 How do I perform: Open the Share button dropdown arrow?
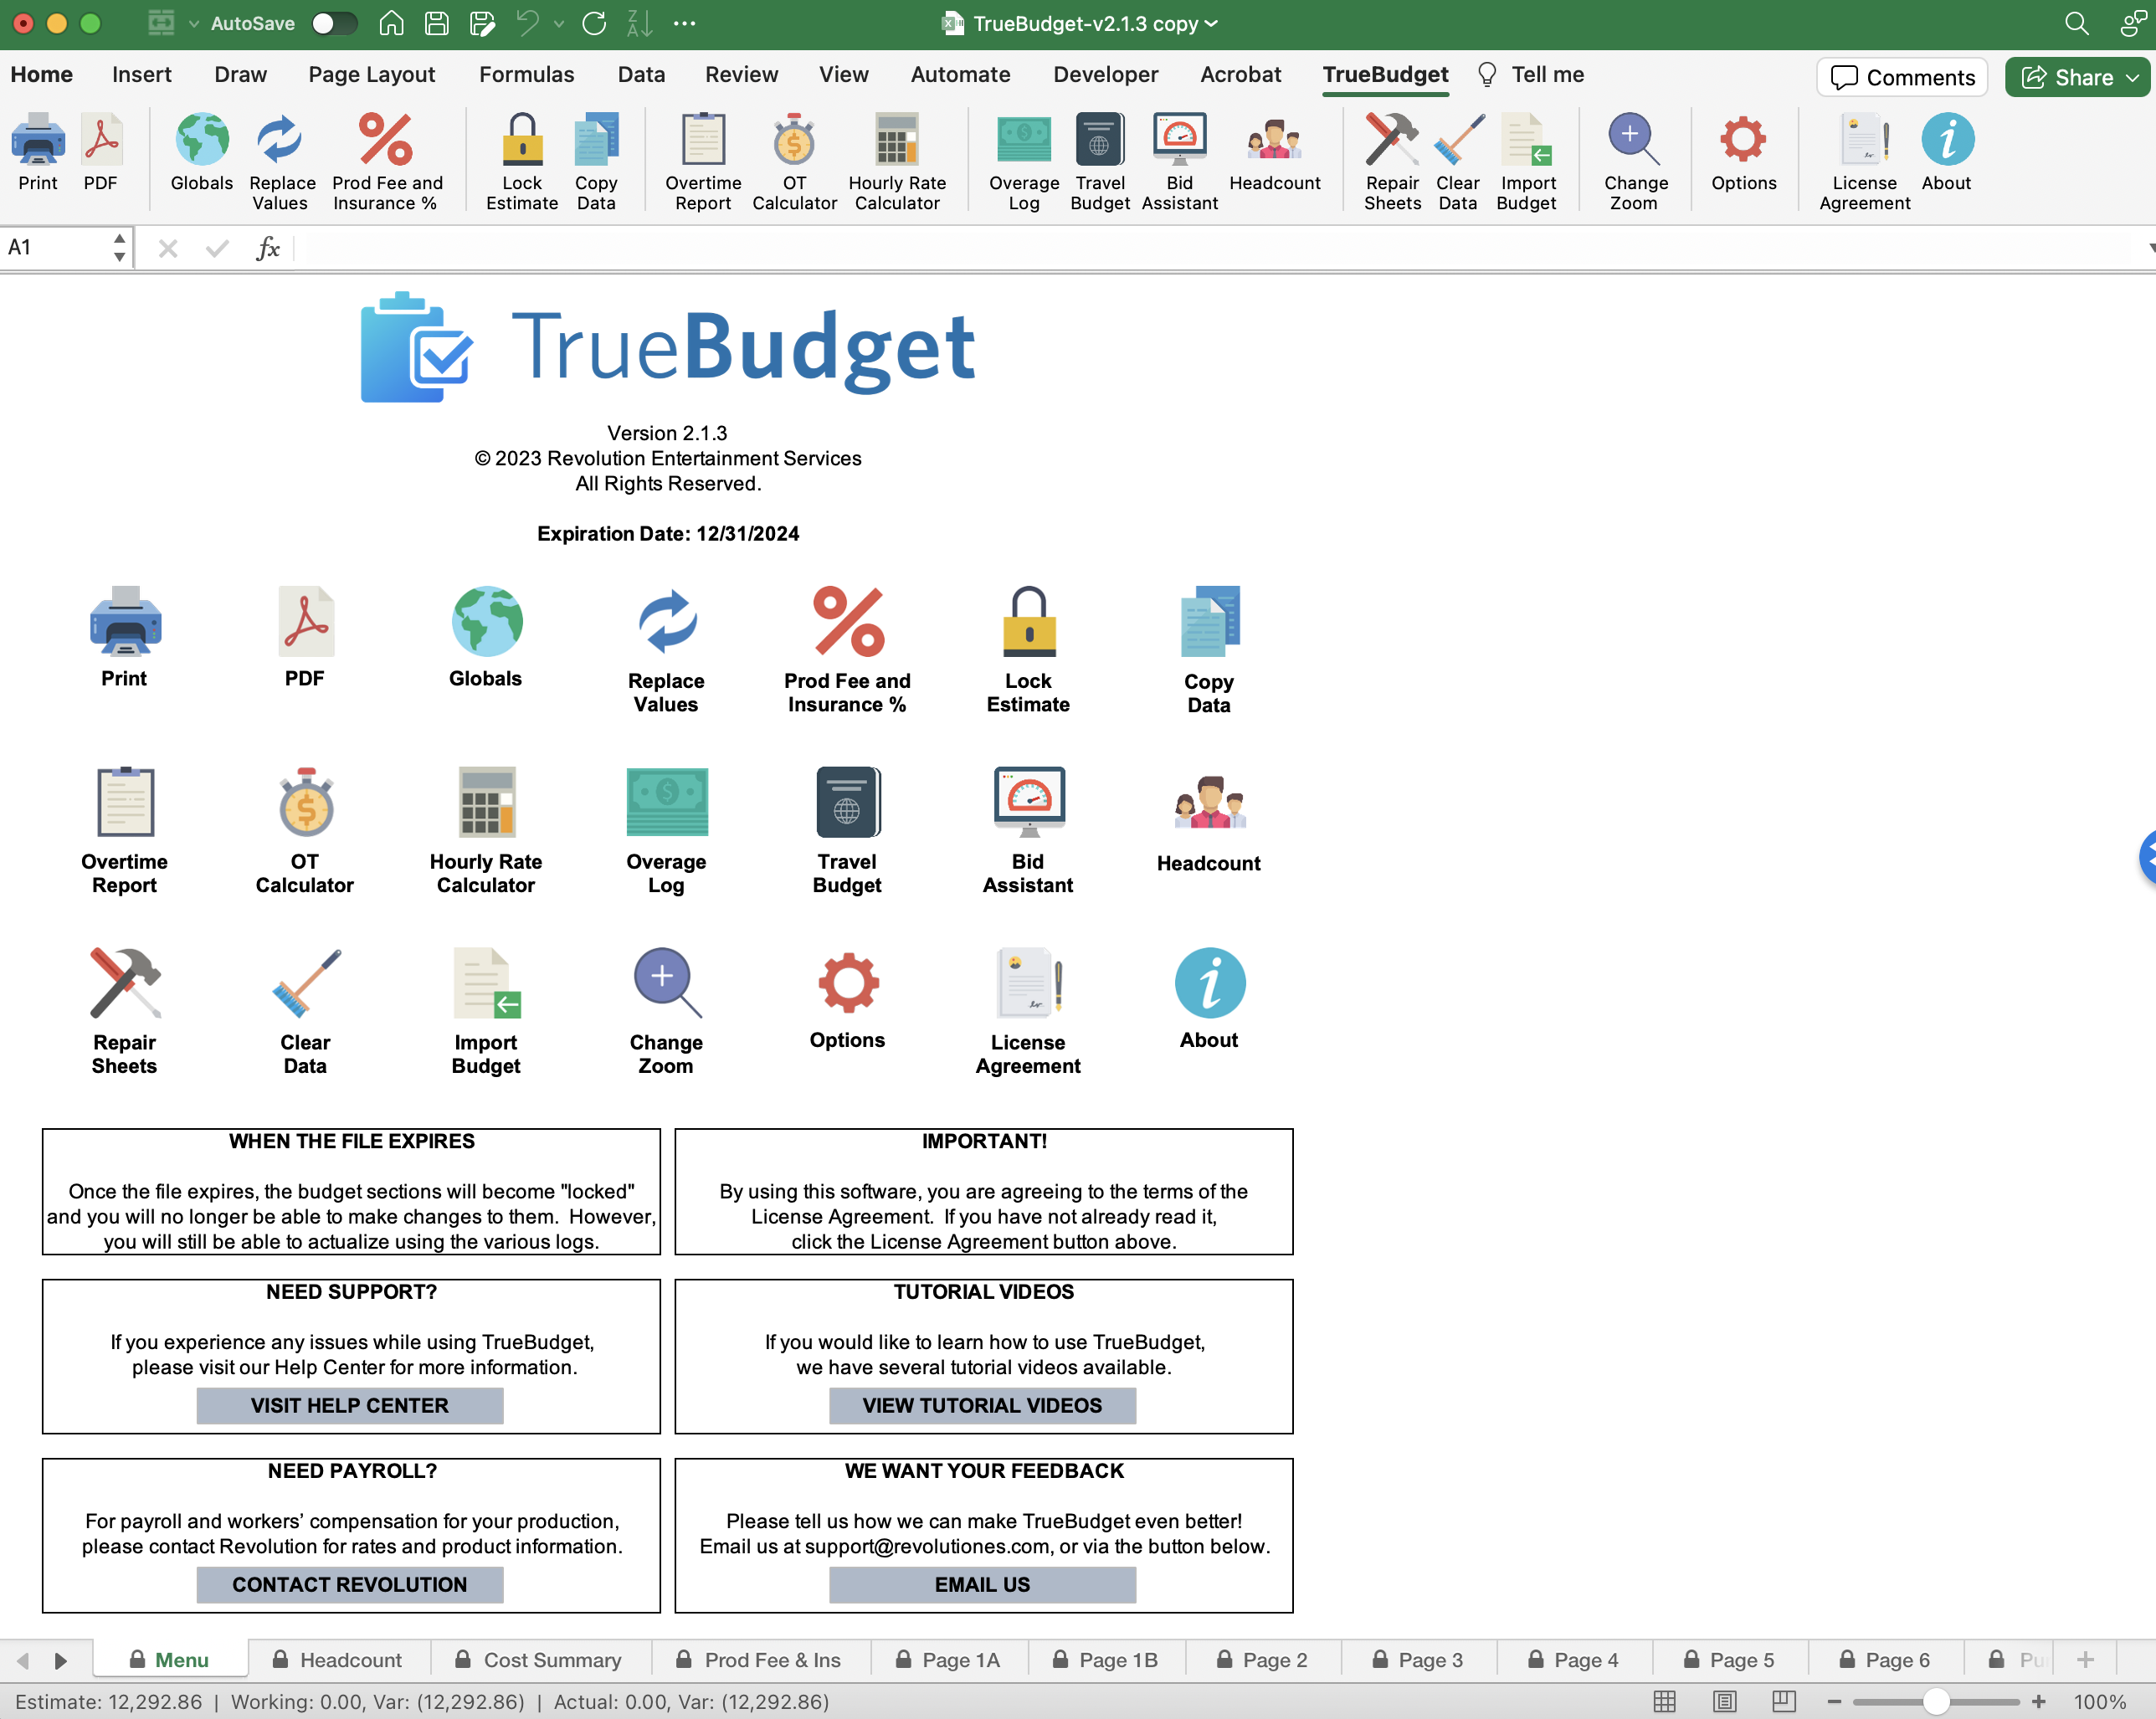point(2133,77)
